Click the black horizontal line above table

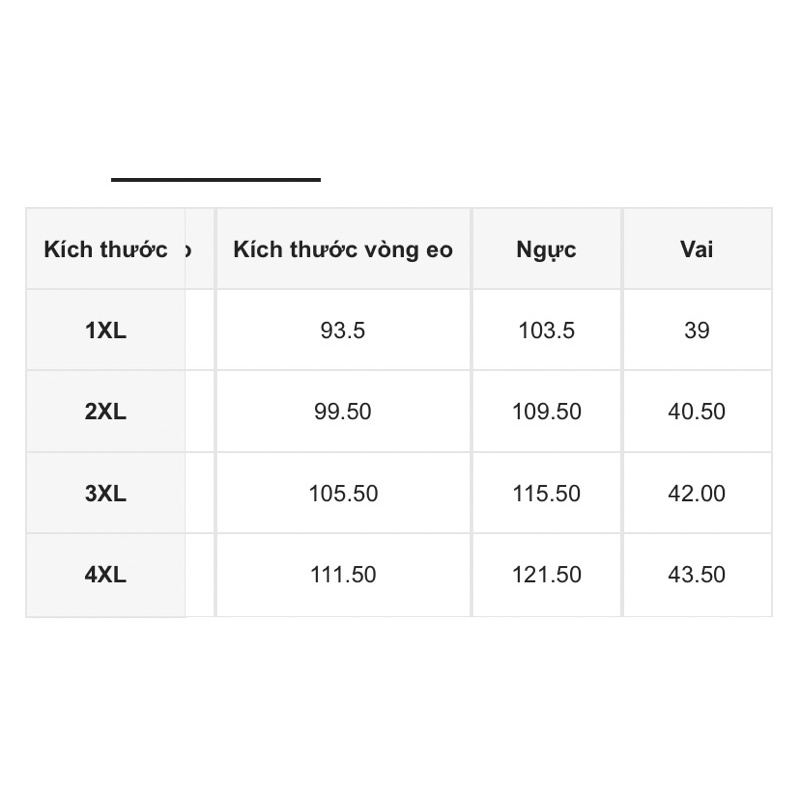pyautogui.click(x=216, y=180)
